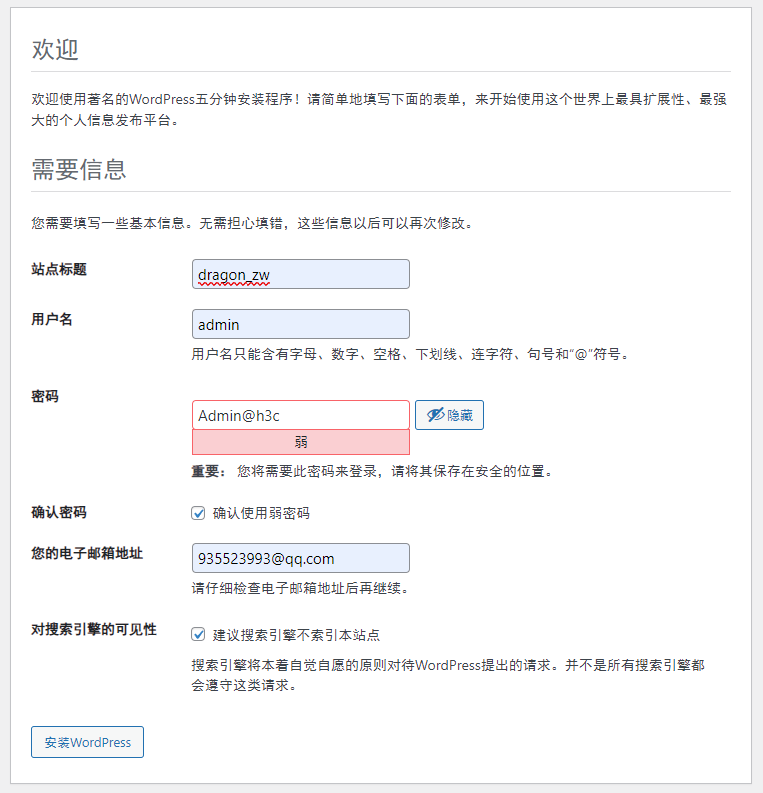Screen dimensions: 763x793
Task: Click the 确认使用弱密码 label text
Action: (x=261, y=513)
